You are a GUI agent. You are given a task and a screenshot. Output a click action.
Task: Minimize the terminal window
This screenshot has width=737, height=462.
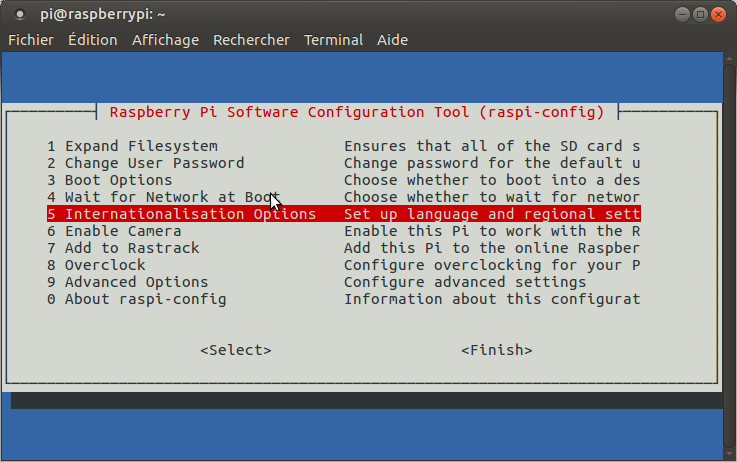[x=680, y=14]
